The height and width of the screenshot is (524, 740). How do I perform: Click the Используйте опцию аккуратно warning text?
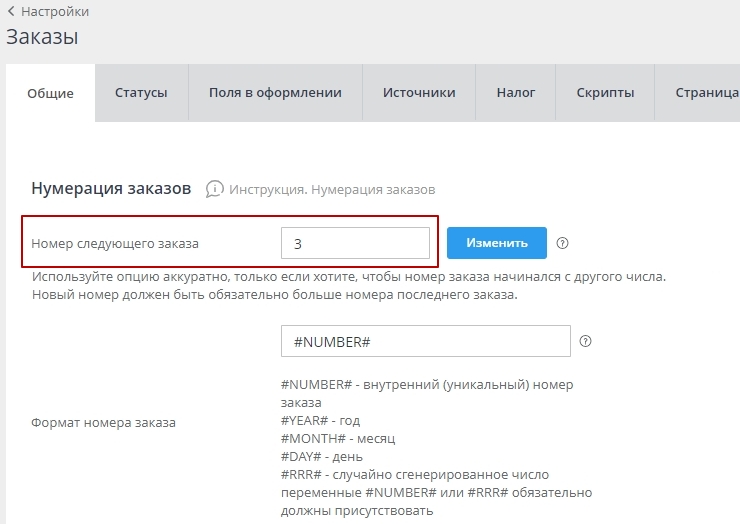349,277
